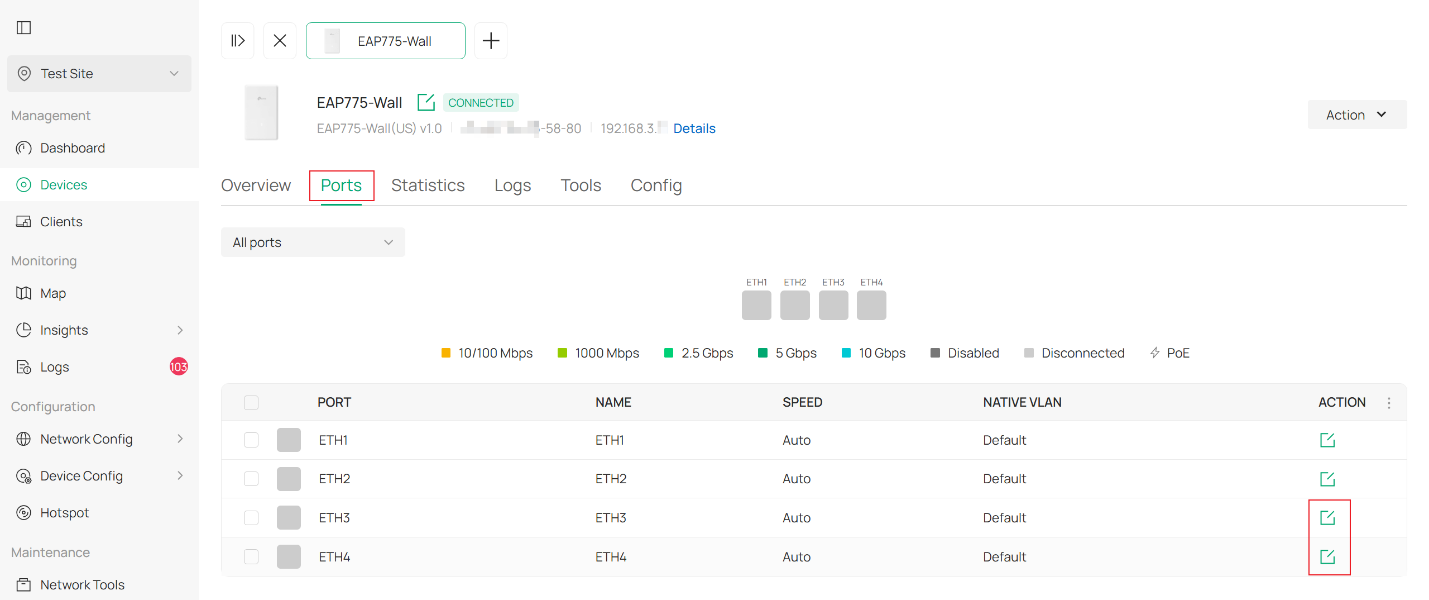
Task: Select the ETH2 port diagram square
Action: [x=795, y=305]
